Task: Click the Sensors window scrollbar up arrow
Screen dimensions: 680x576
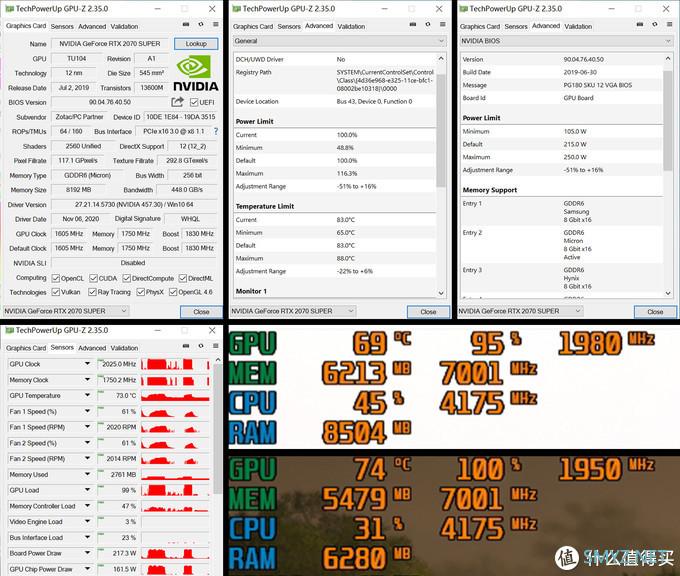Action: pos(218,360)
